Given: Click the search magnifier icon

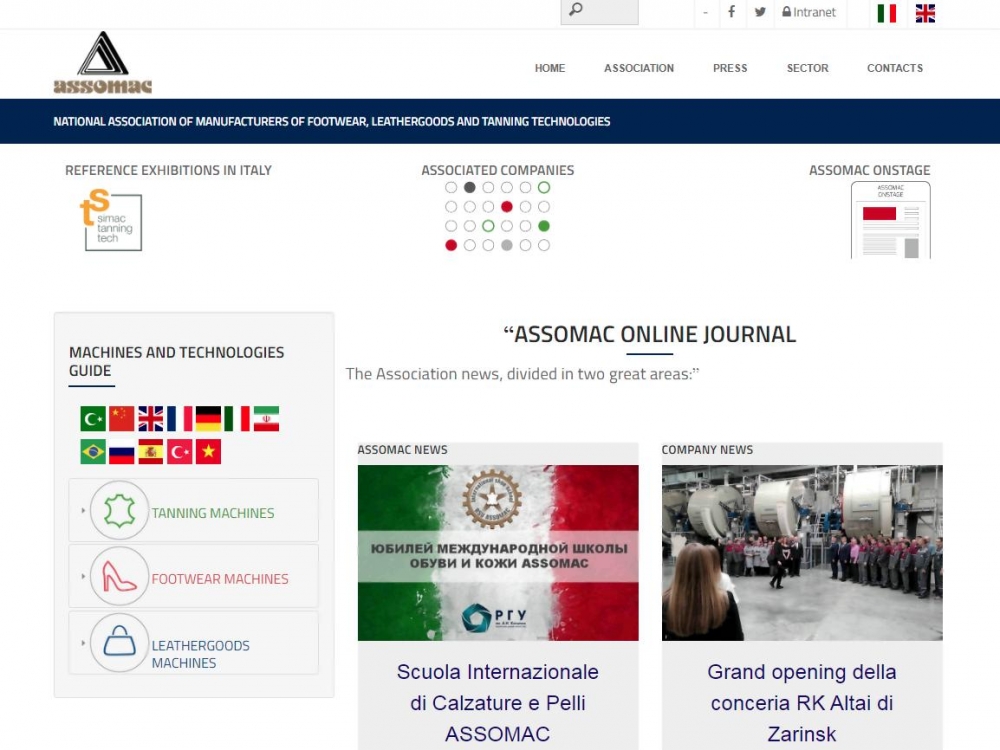Looking at the screenshot, I should click(x=576, y=10).
